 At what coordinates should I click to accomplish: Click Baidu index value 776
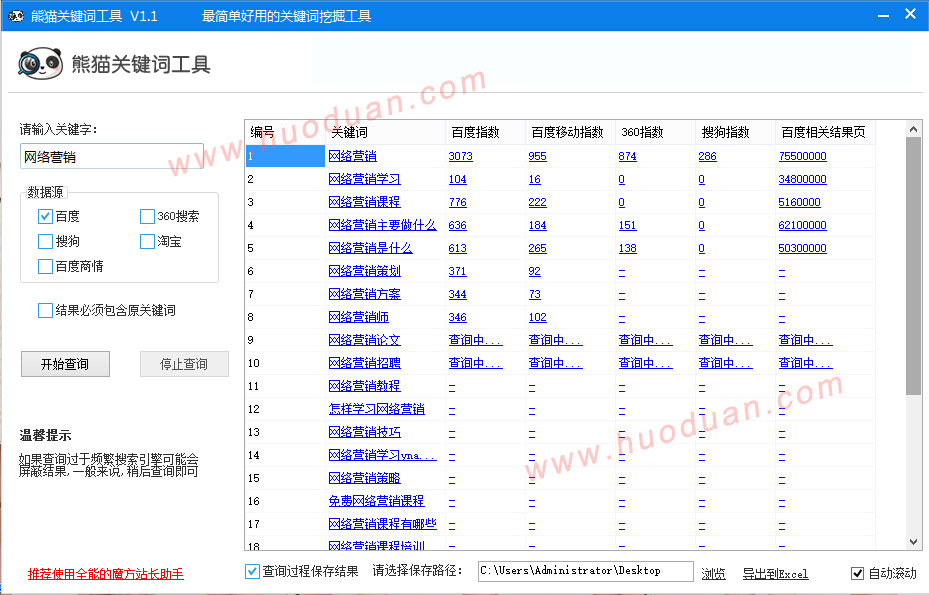pyautogui.click(x=457, y=203)
